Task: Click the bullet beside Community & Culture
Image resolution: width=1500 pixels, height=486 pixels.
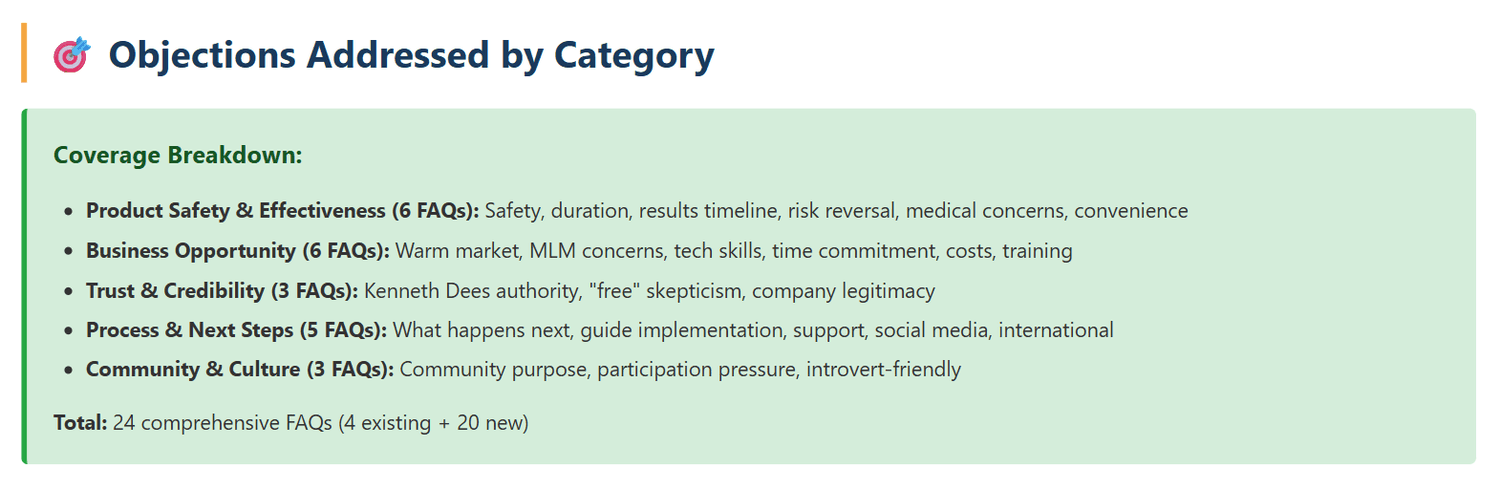Action: click(x=68, y=371)
